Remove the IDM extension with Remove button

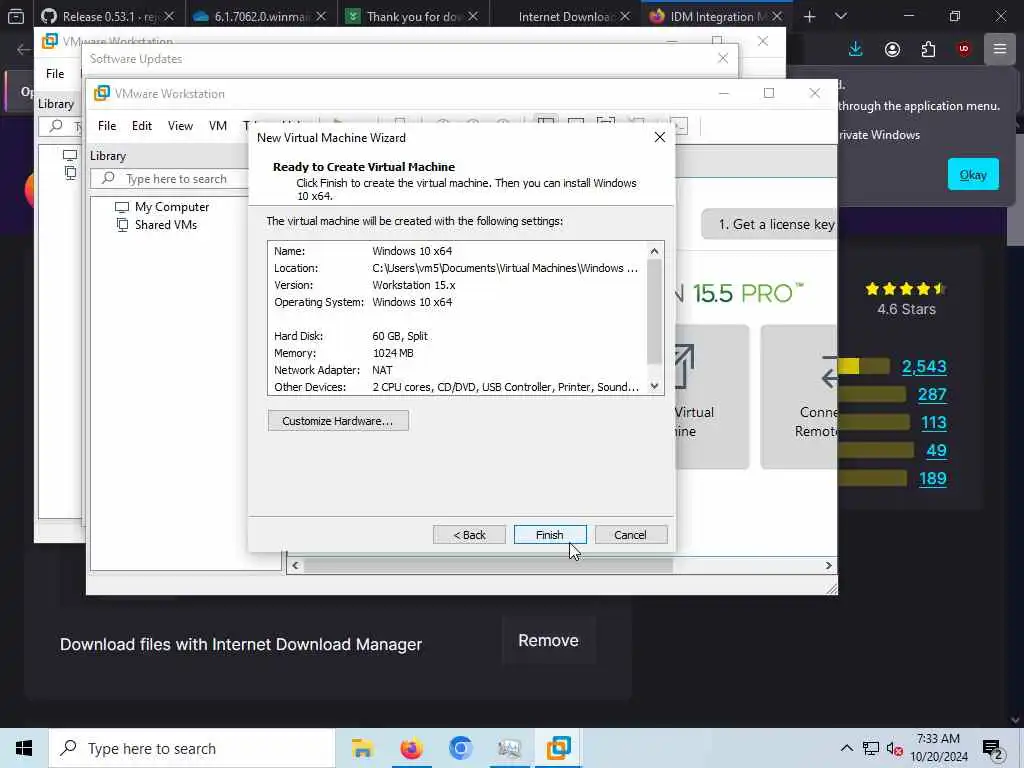point(548,641)
